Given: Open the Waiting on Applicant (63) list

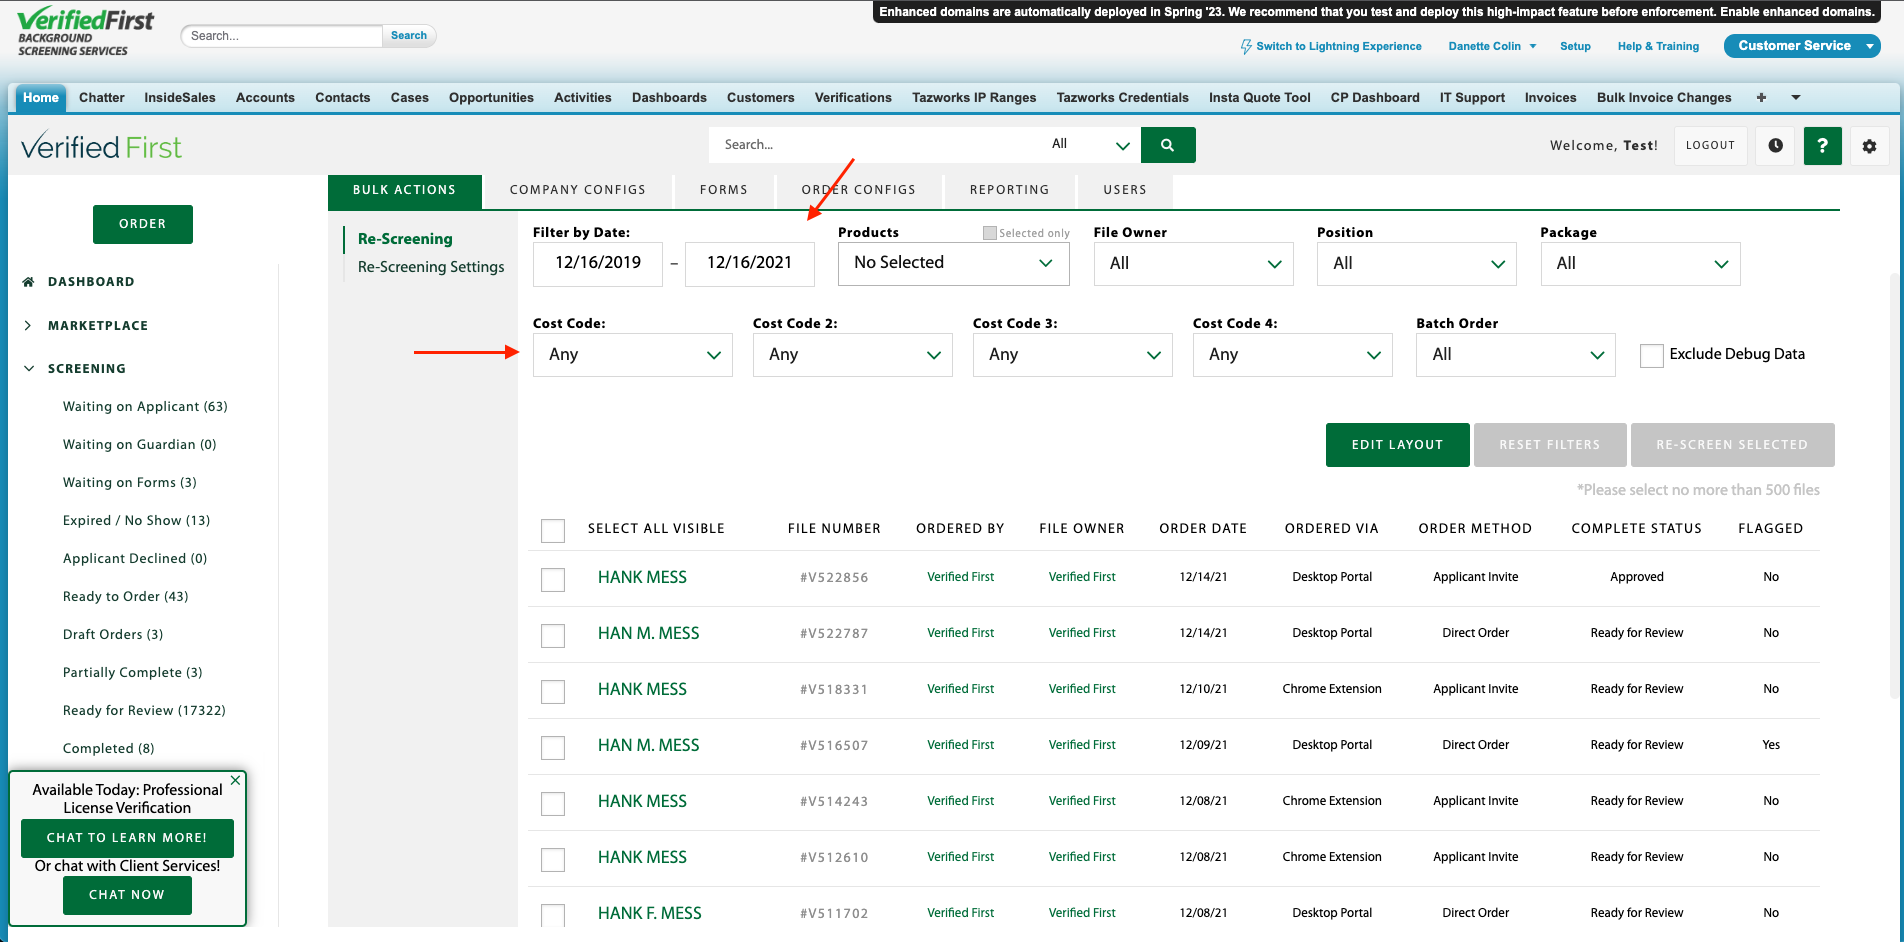Looking at the screenshot, I should click(146, 407).
